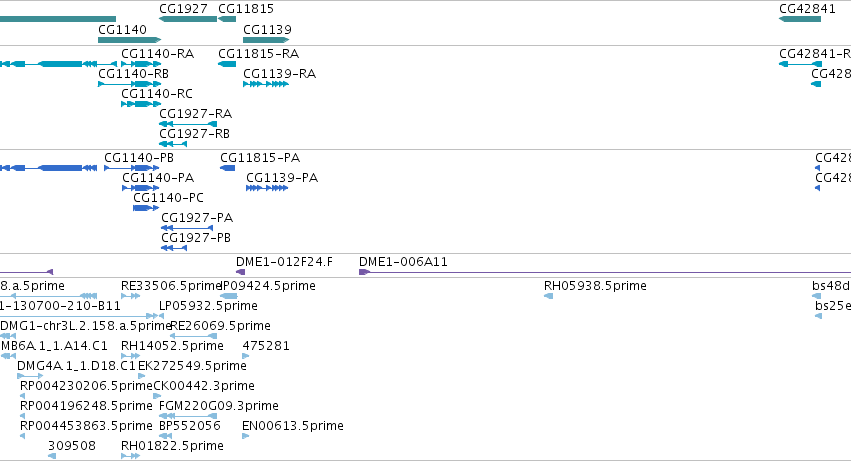Select the DME1-006A11 label
The height and width of the screenshot is (461, 851).
tap(403, 262)
